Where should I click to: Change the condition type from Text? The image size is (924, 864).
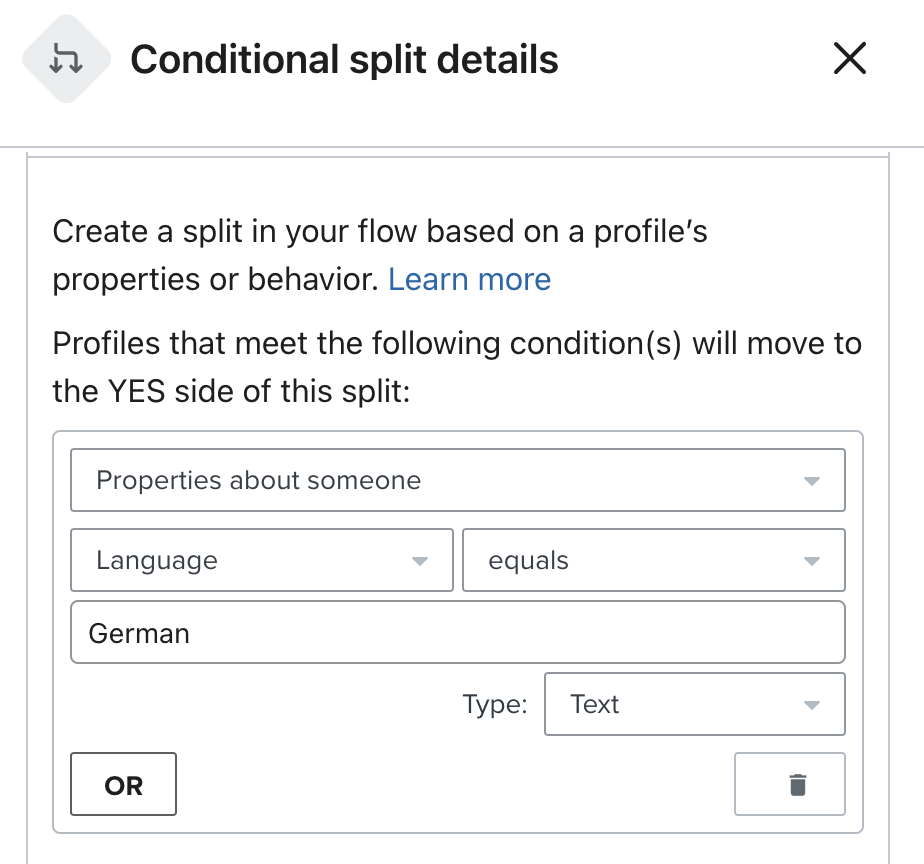[x=694, y=704]
